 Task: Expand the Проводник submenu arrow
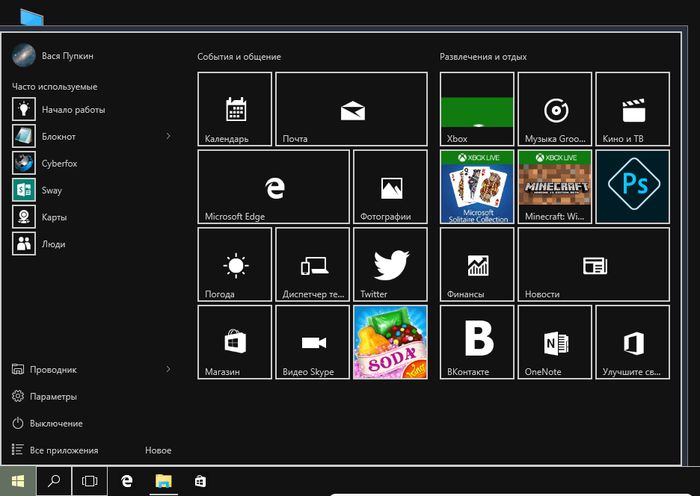coord(168,369)
